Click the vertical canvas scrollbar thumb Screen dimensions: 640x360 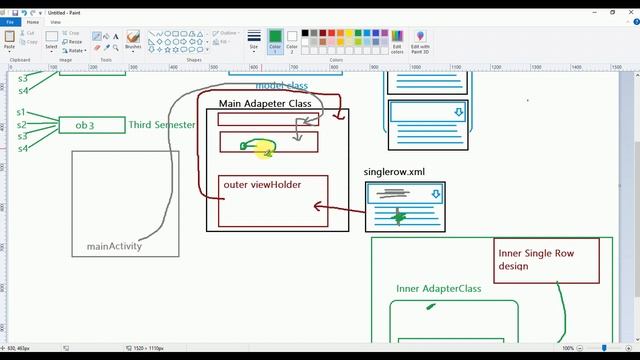pos(637,219)
